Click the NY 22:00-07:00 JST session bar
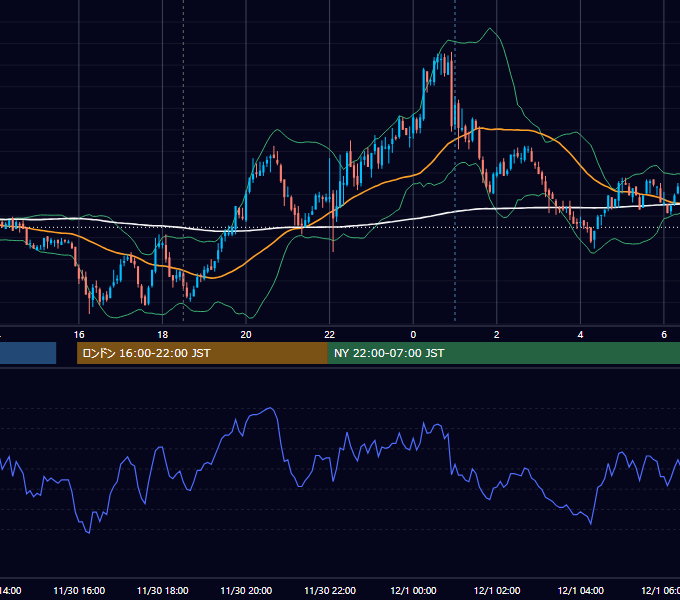The image size is (680, 600). [x=503, y=353]
